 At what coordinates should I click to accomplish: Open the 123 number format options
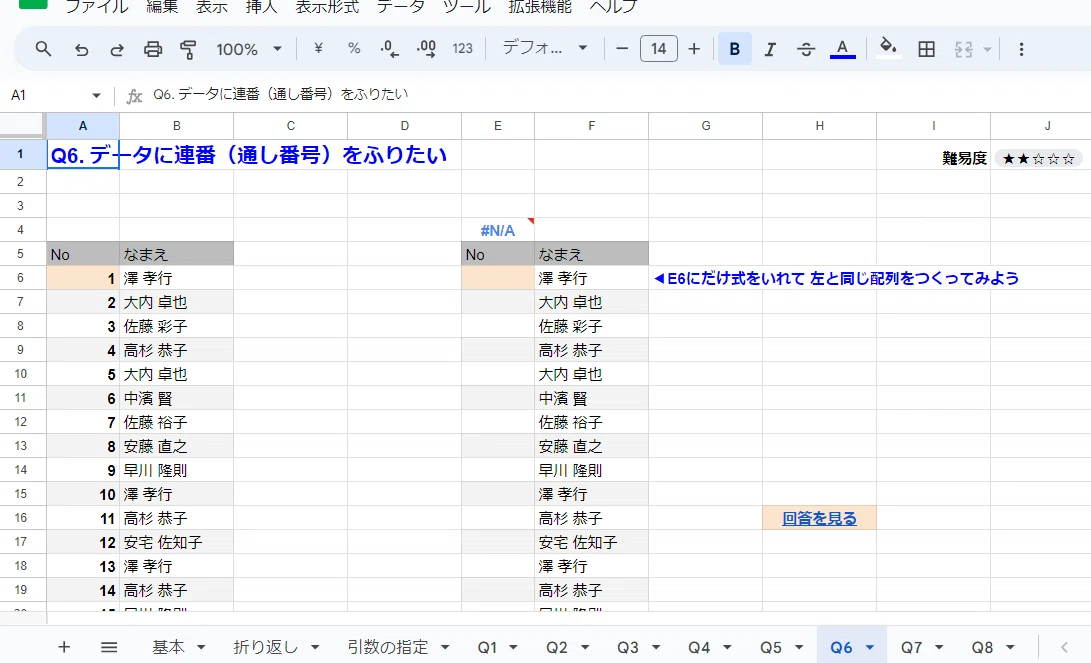click(x=462, y=49)
